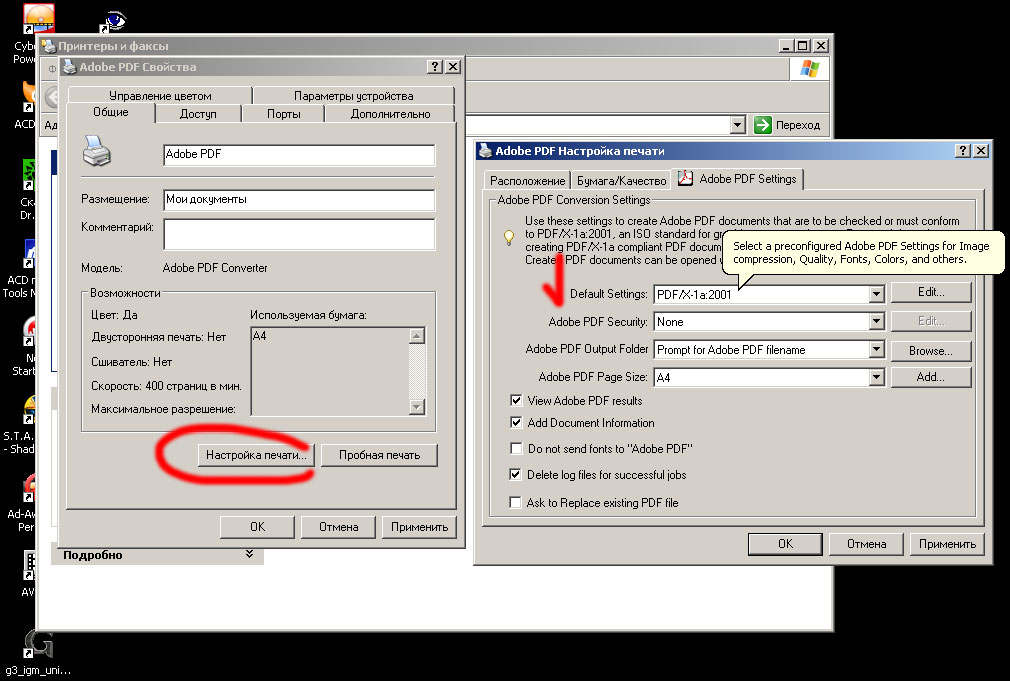Screen dimensions: 1010x681
Task: Click the Размещение input field
Action: pos(299,200)
